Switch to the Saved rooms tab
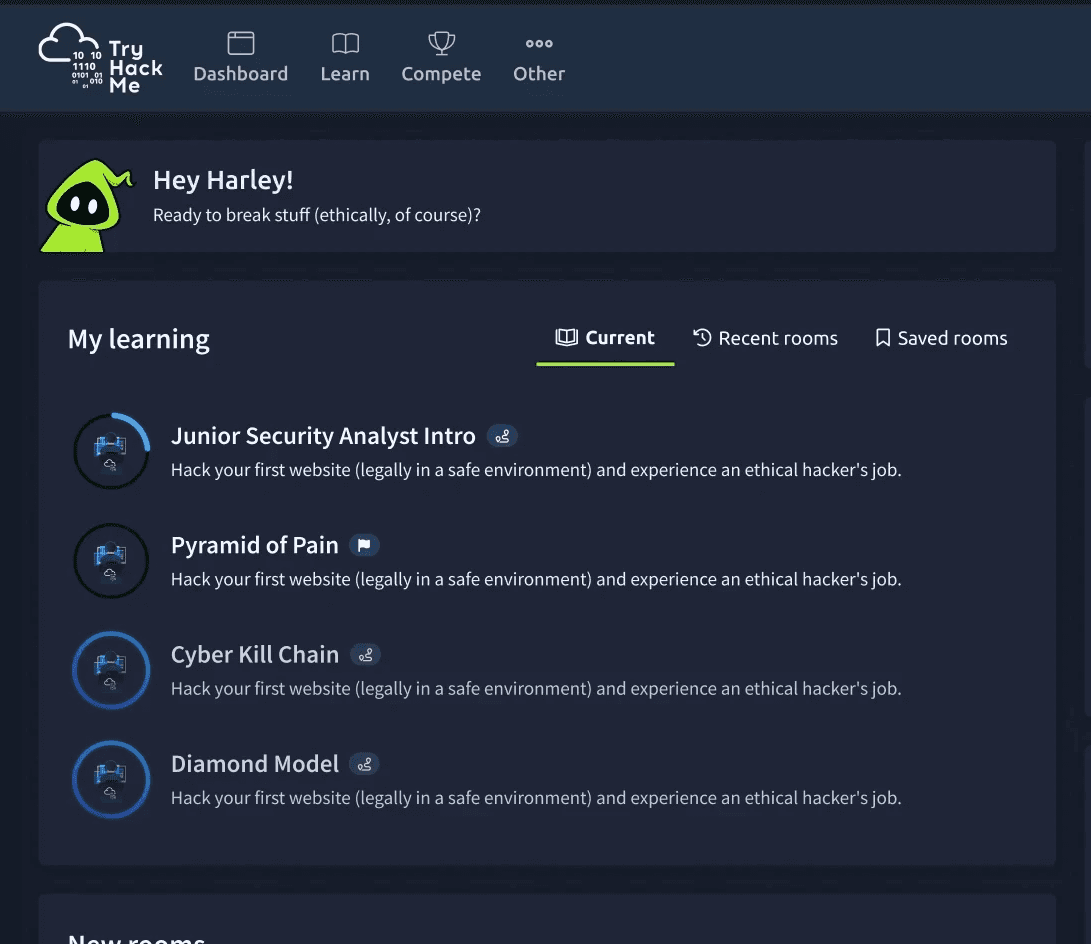Viewport: 1091px width, 944px height. [x=941, y=338]
